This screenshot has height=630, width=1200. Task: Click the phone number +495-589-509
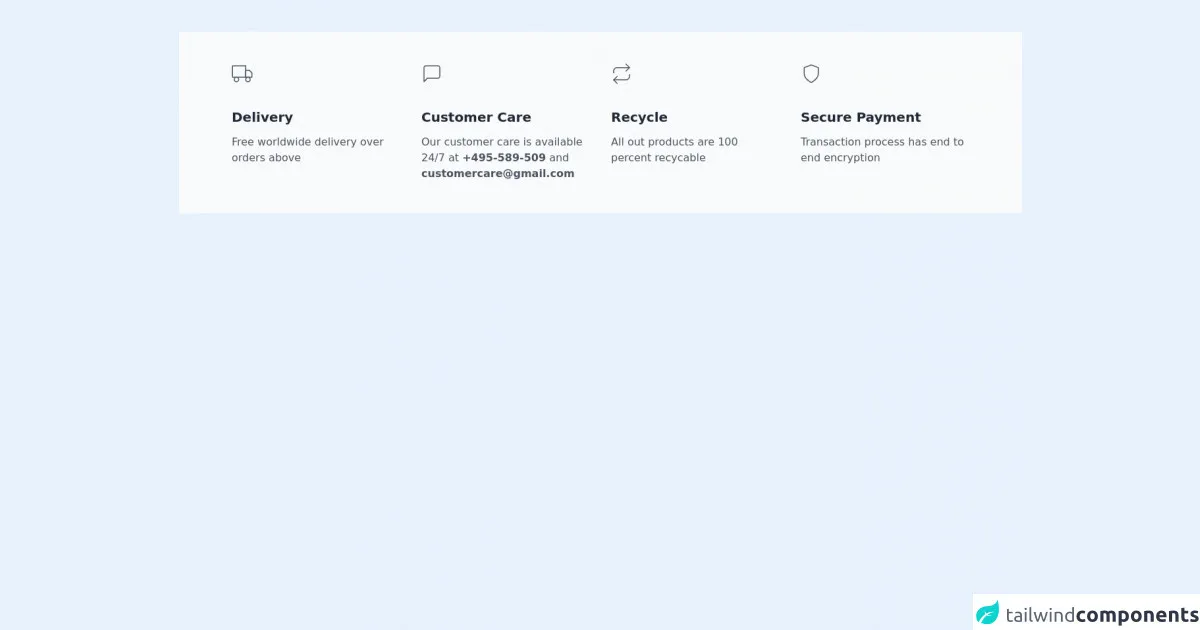504,158
